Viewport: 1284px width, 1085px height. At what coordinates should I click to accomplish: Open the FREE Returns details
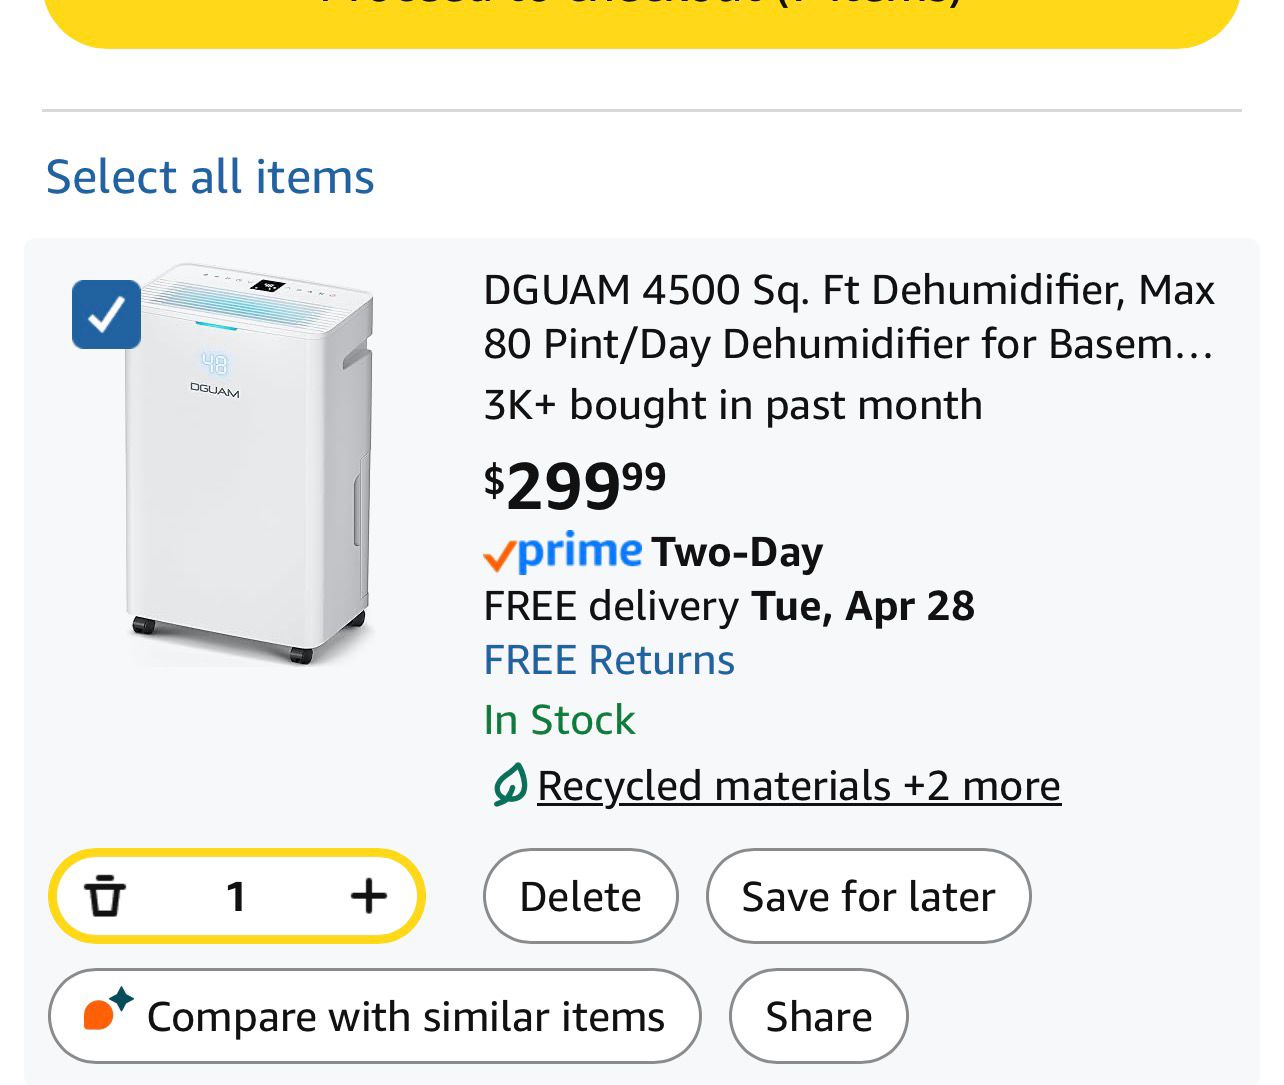pos(609,660)
